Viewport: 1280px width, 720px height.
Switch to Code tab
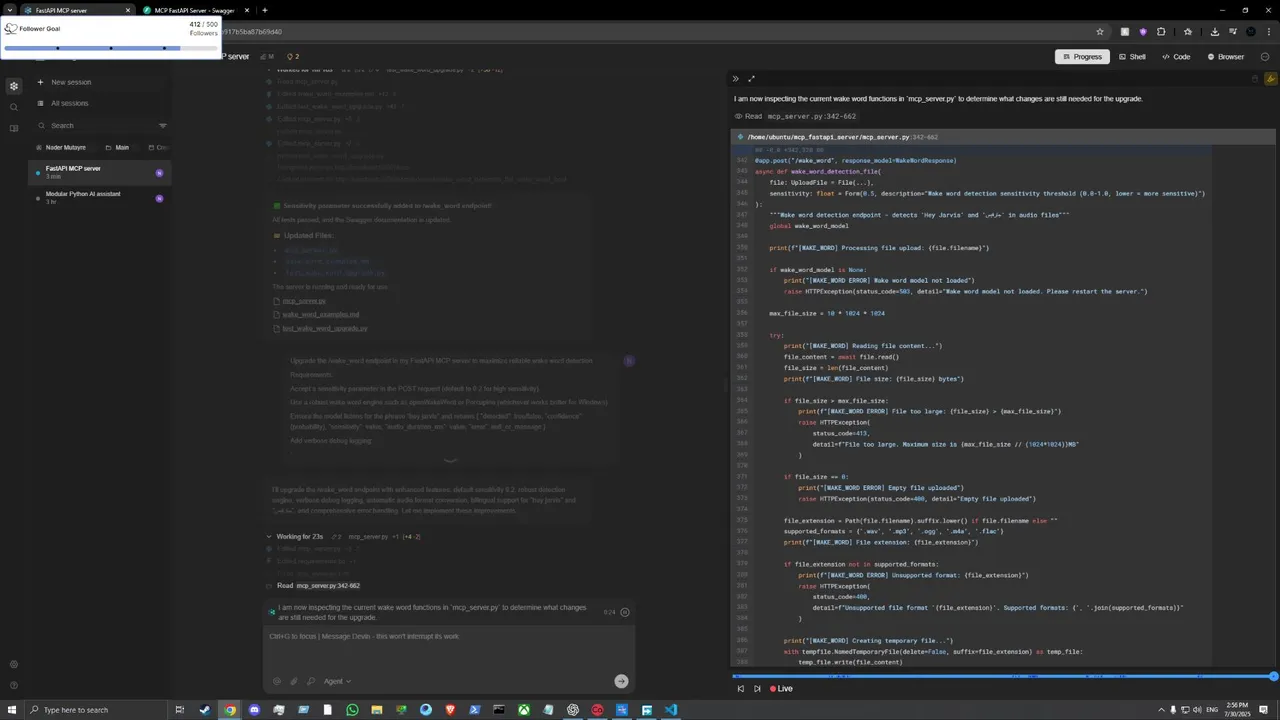tap(1176, 57)
